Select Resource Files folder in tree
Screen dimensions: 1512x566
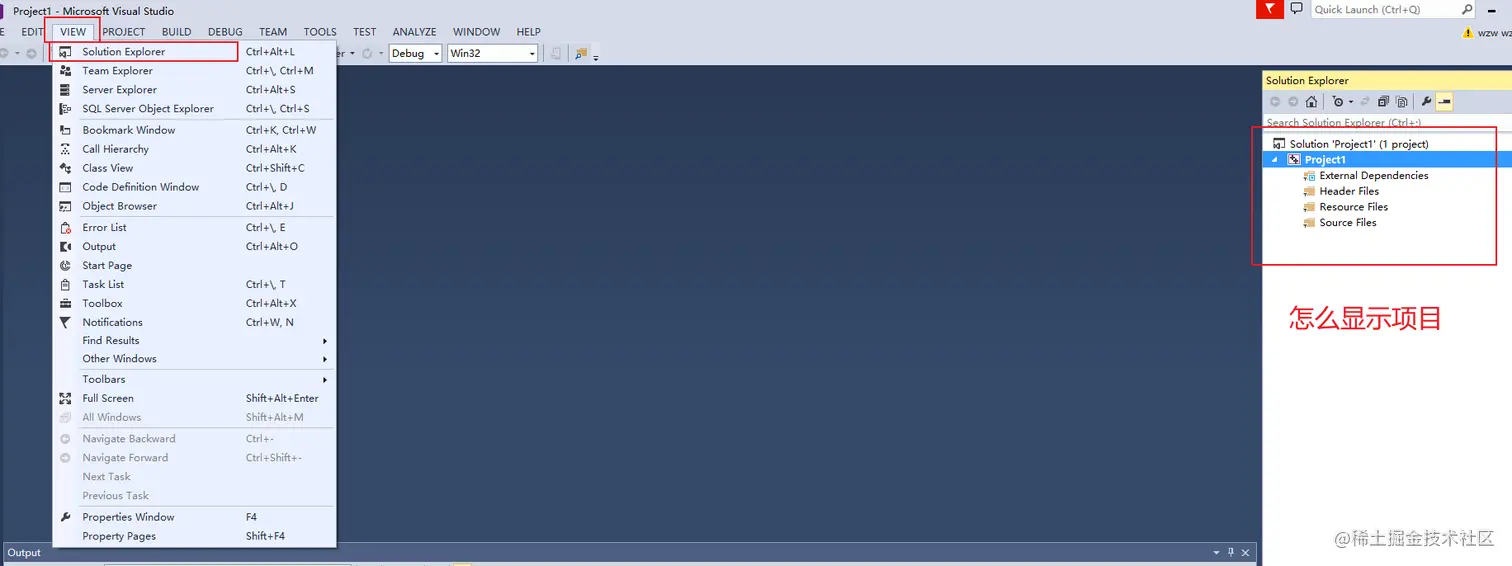(1353, 208)
